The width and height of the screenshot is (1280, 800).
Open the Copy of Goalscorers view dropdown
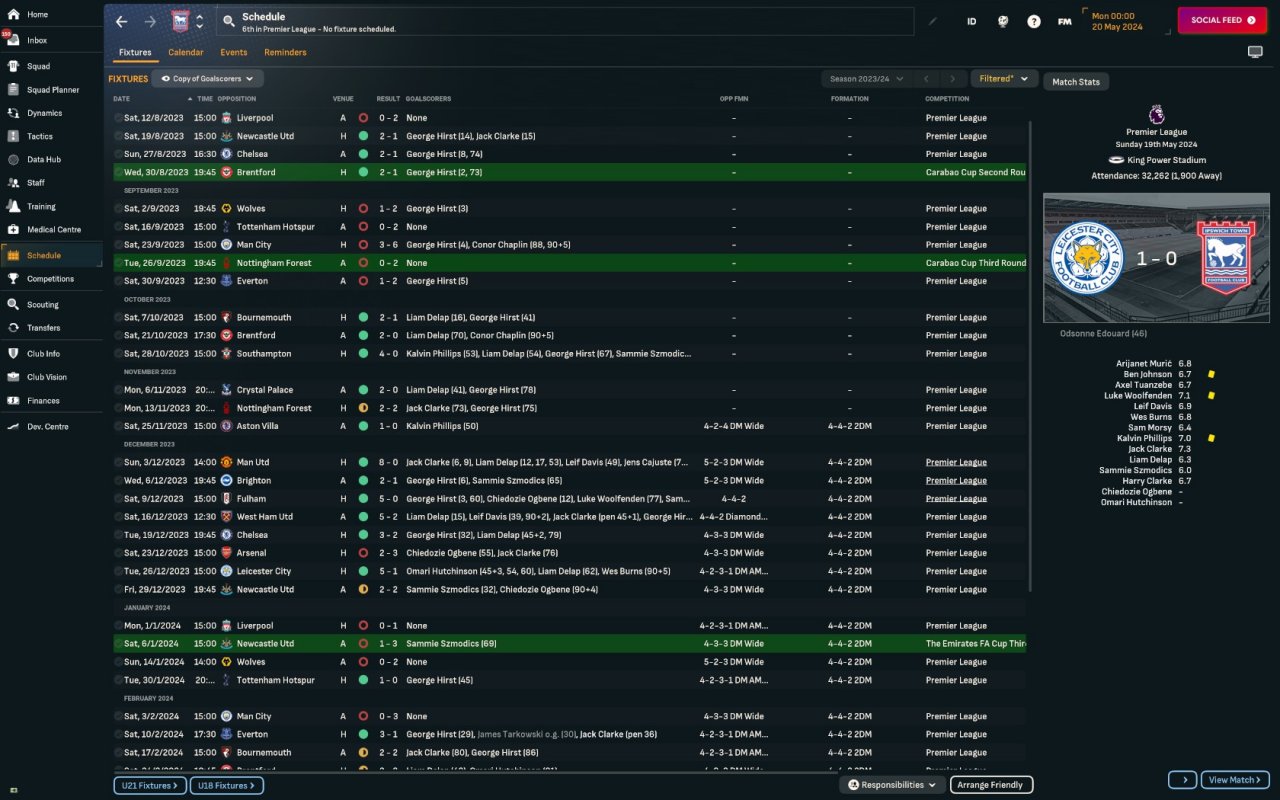coord(208,78)
